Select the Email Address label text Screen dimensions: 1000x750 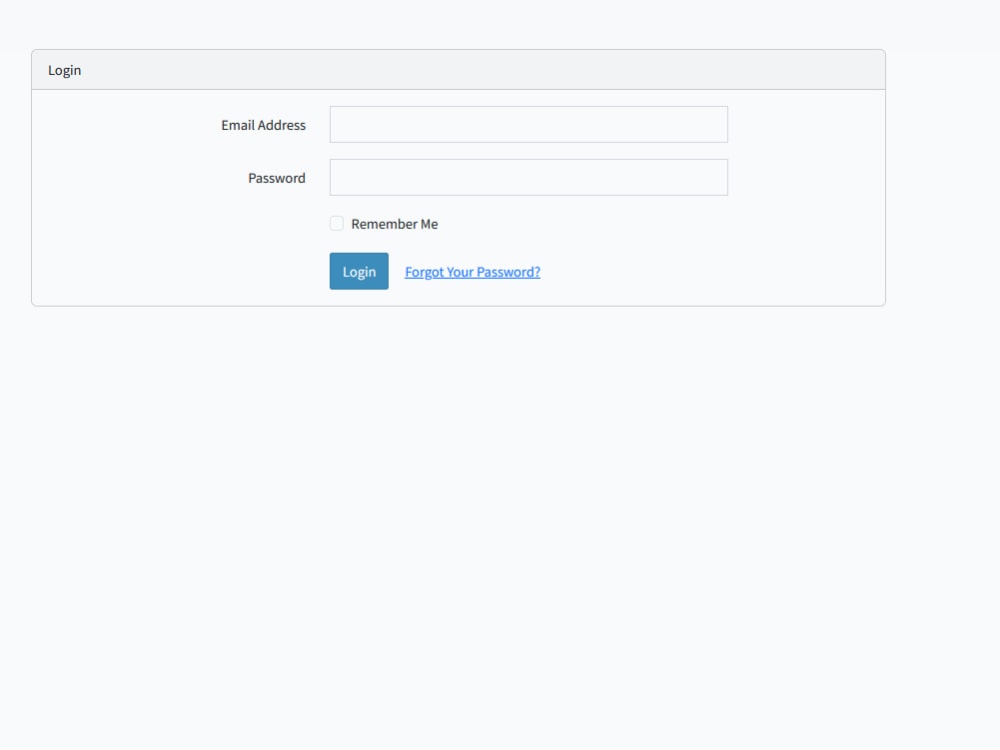[263, 125]
